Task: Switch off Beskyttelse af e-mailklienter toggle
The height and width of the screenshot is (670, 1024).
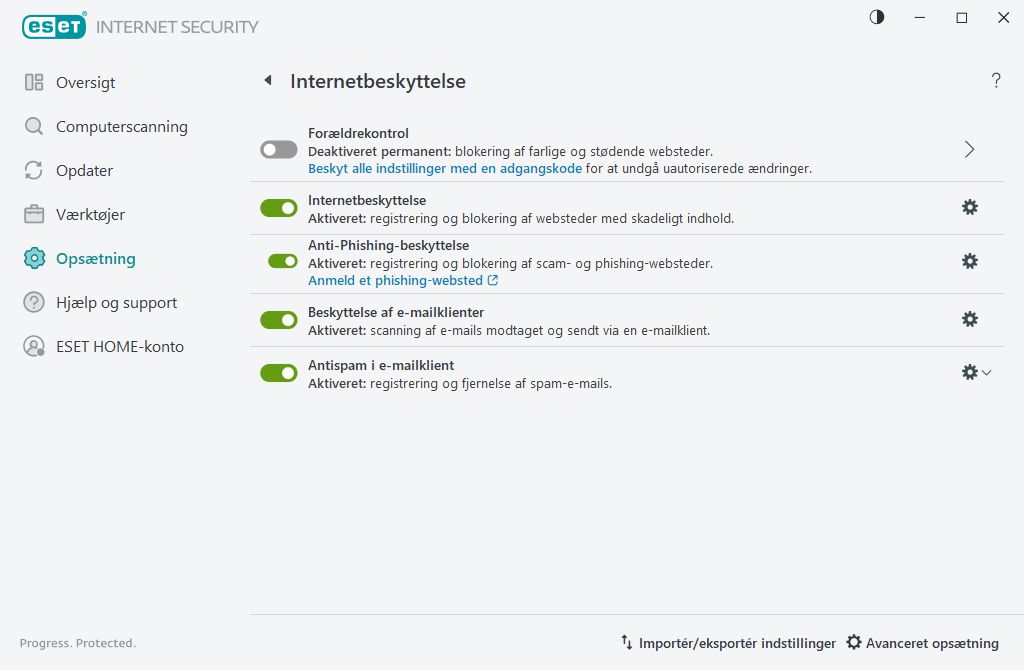Action: [x=279, y=320]
